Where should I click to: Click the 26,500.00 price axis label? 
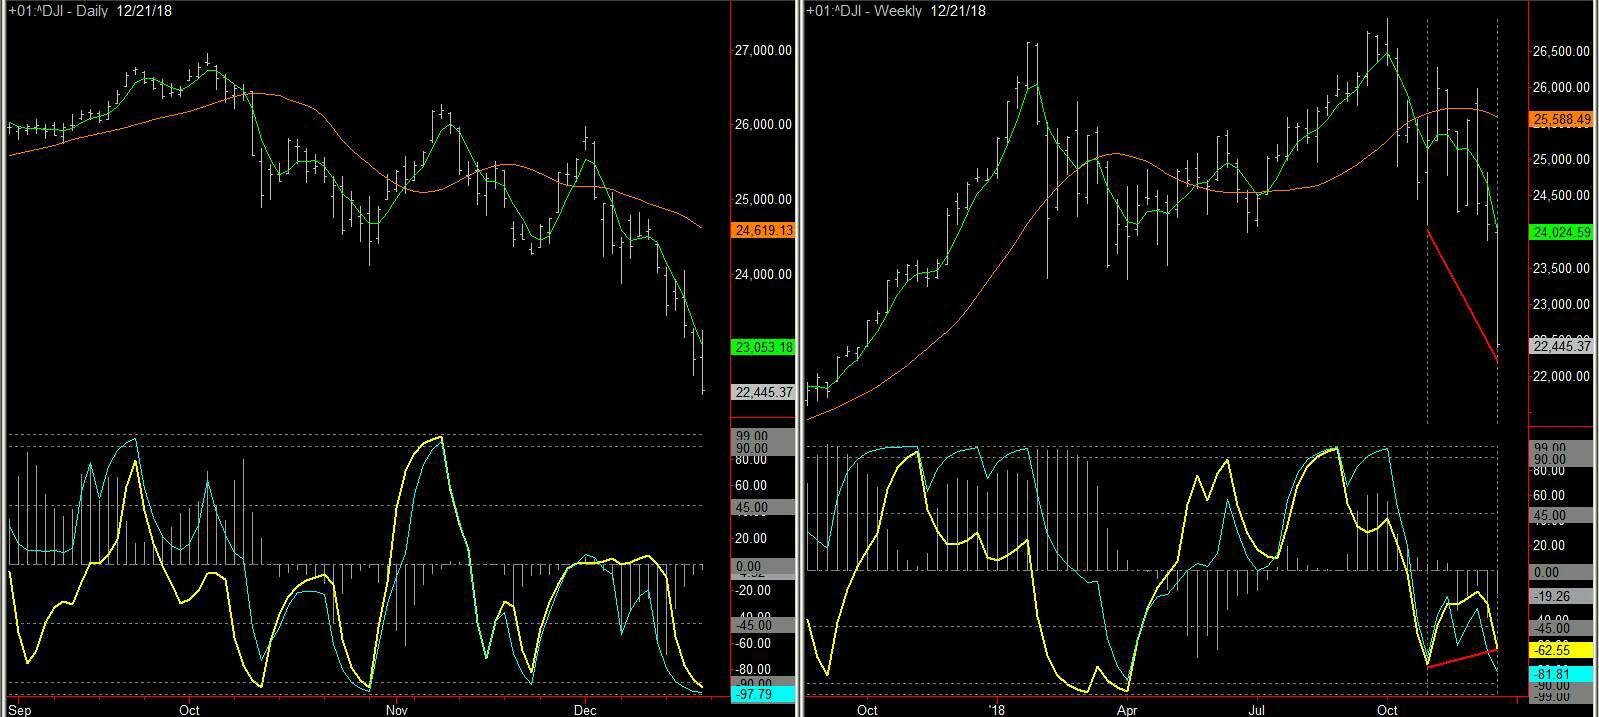click(x=1561, y=51)
